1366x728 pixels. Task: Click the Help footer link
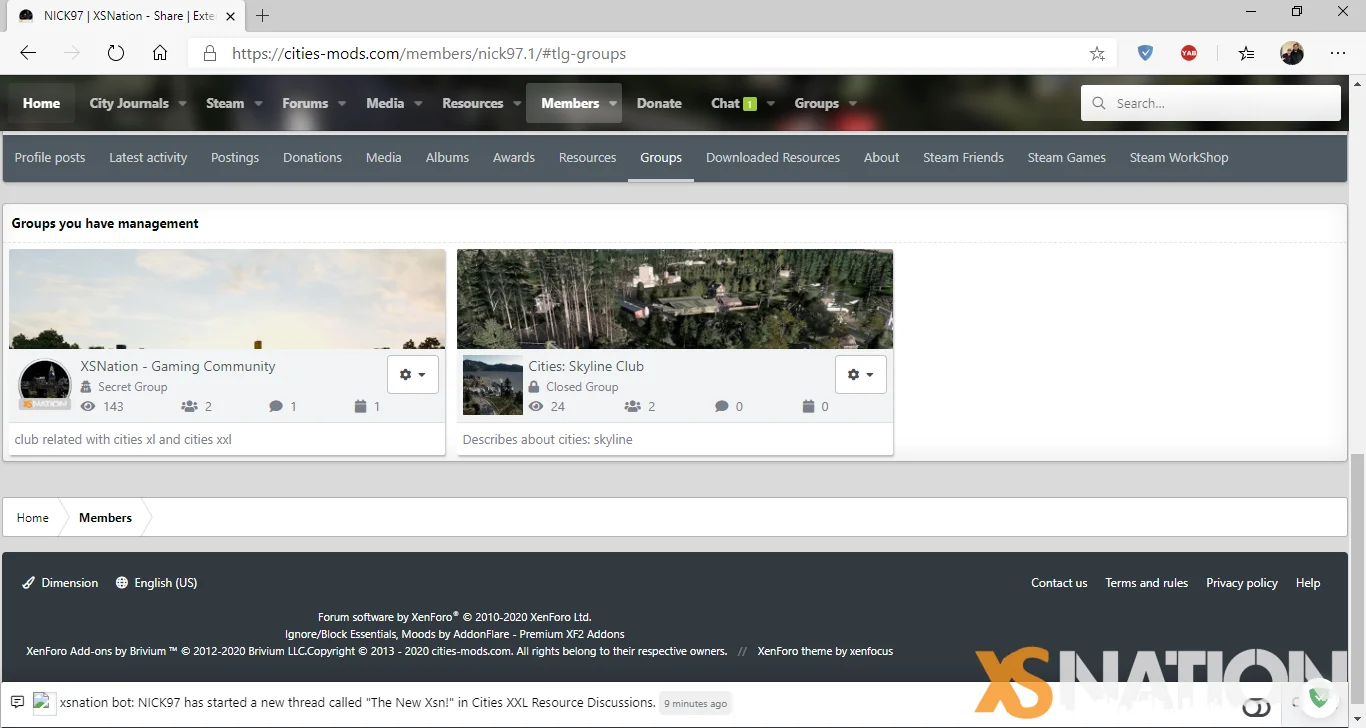point(1308,583)
